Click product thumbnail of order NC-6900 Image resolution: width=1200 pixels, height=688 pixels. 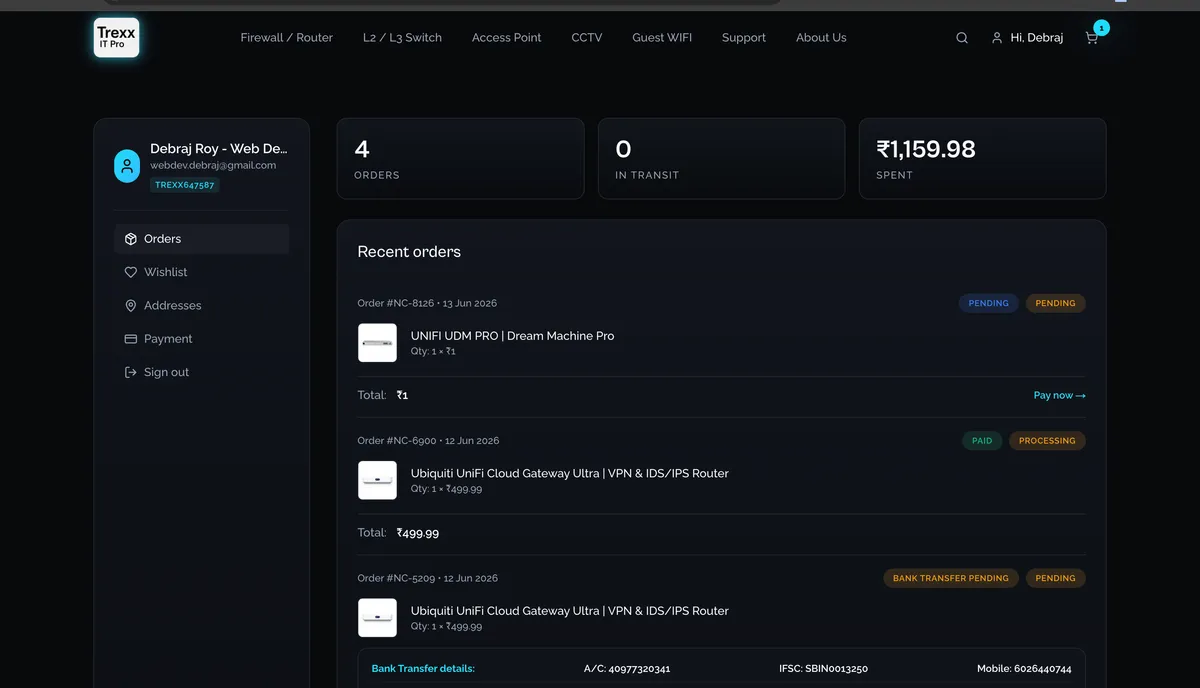[378, 480]
